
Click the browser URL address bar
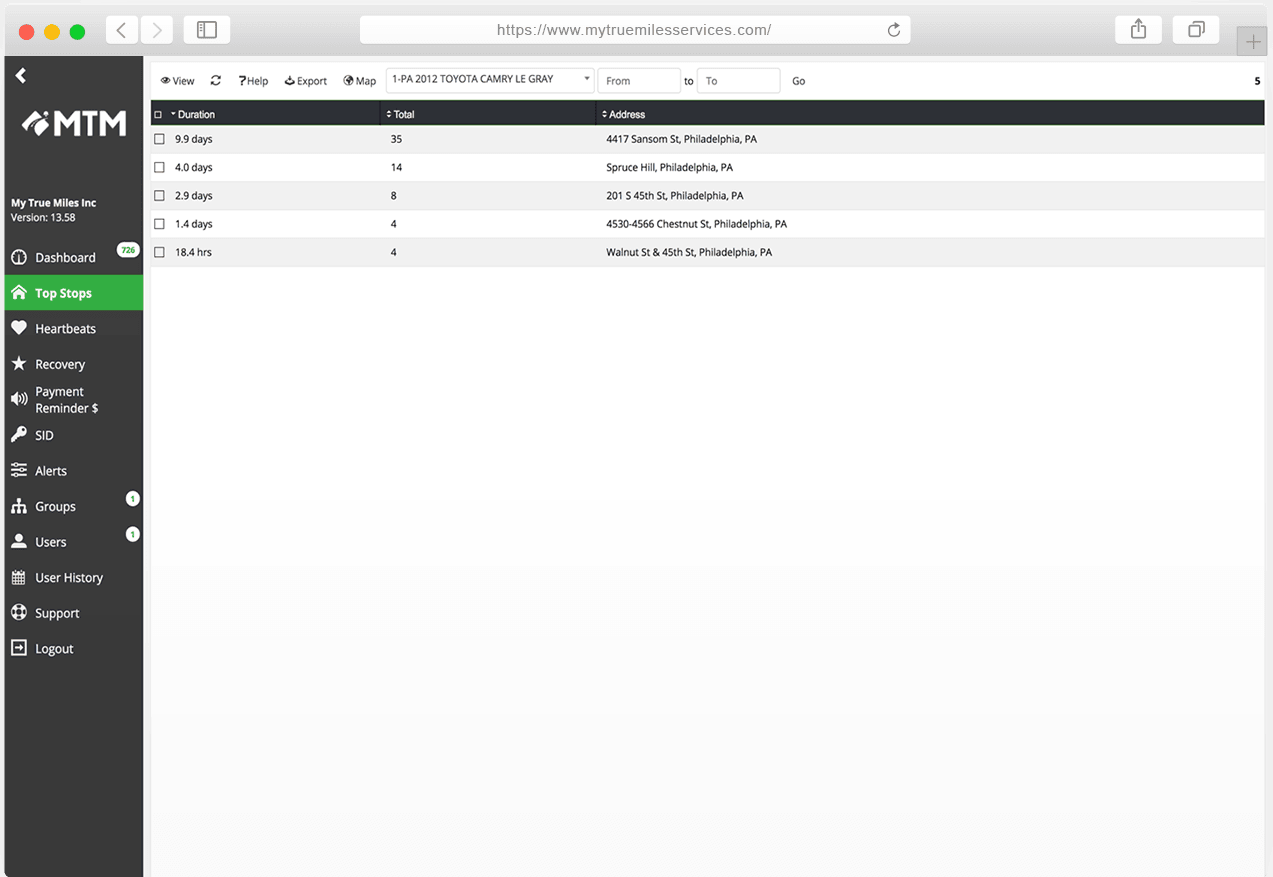[x=635, y=30]
